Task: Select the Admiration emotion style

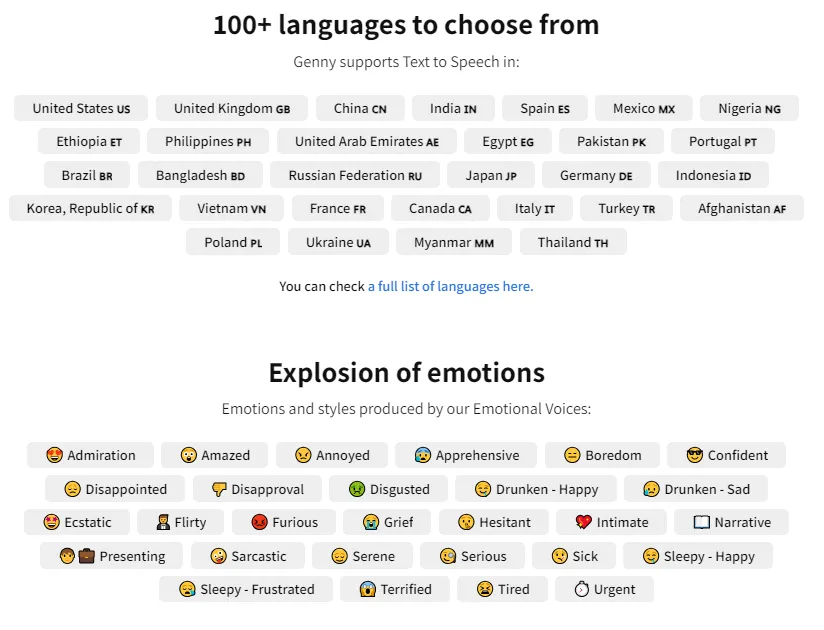Action: point(89,455)
